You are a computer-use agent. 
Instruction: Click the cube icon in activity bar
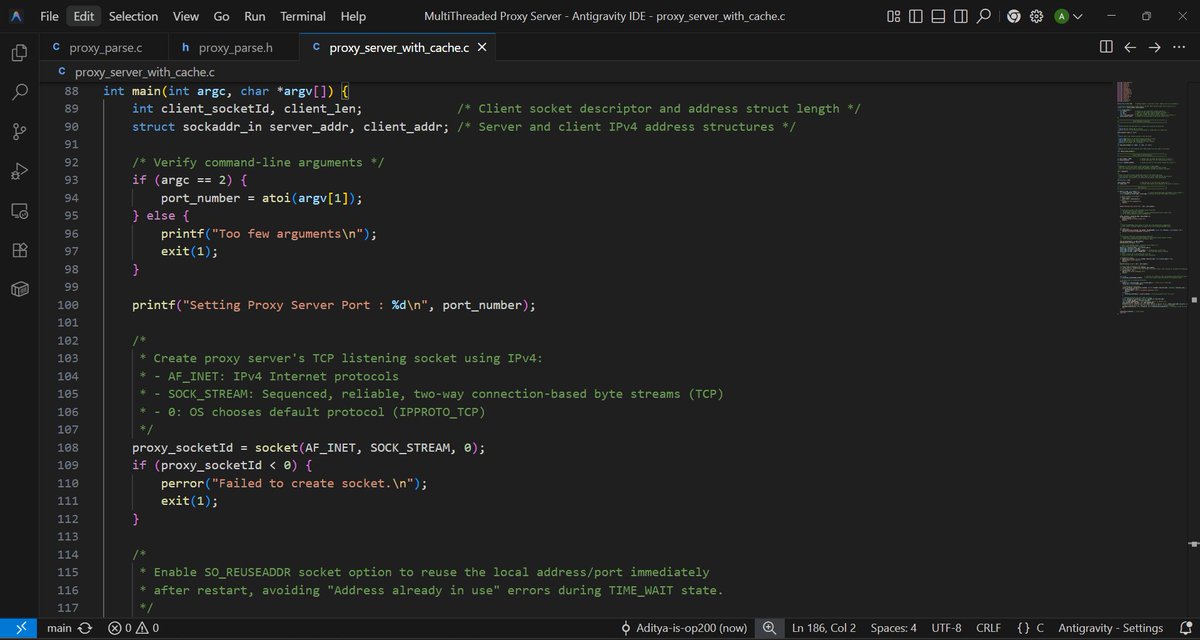pos(19,289)
